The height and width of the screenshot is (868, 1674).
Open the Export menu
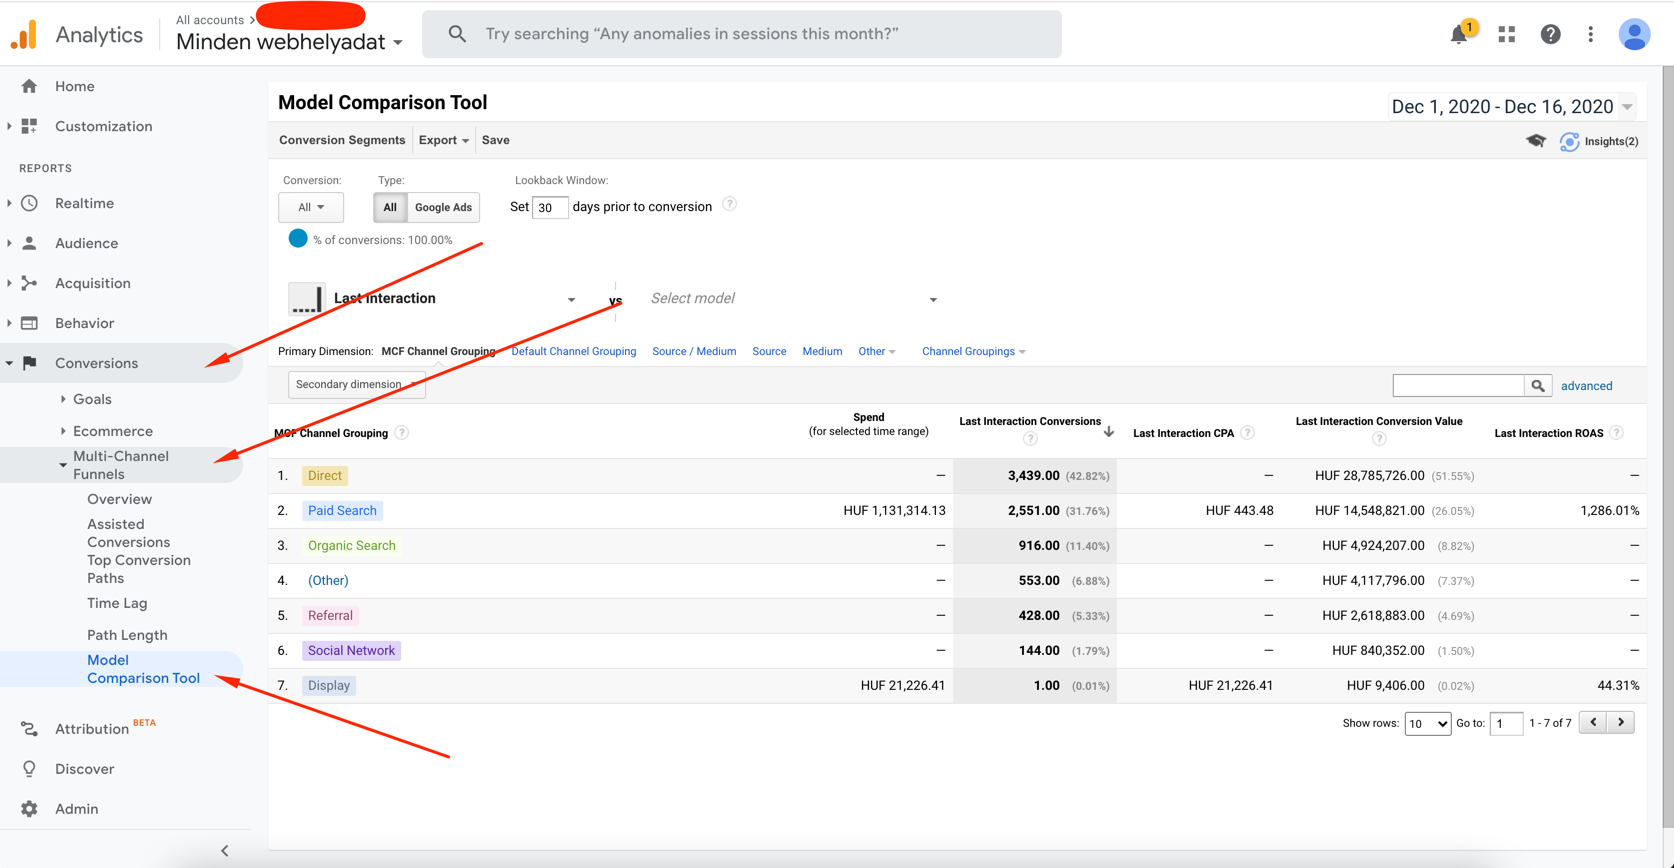(x=443, y=140)
